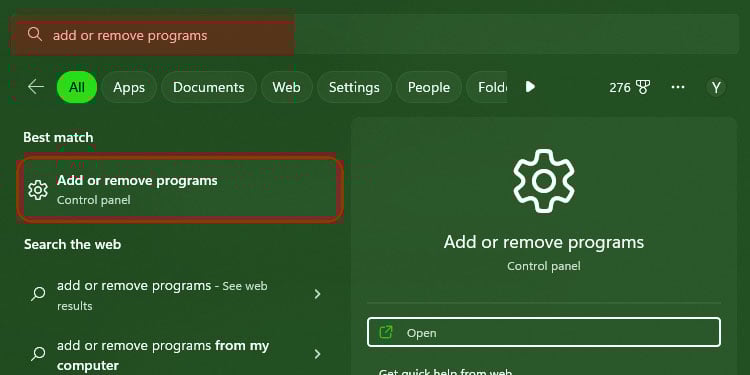Click the magnifier icon of 'See web results' row
This screenshot has height=375, width=750.
[x=38, y=293]
